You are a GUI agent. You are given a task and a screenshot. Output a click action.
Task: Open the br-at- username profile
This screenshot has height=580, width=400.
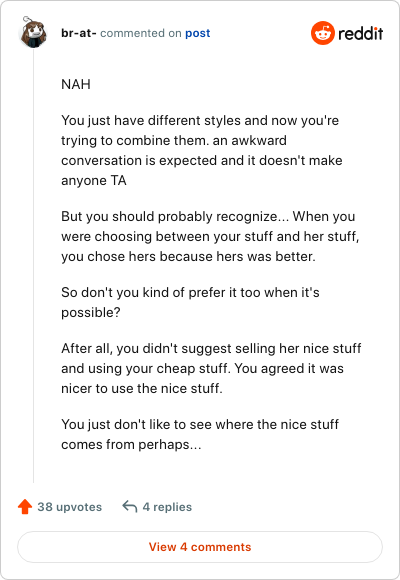point(79,33)
